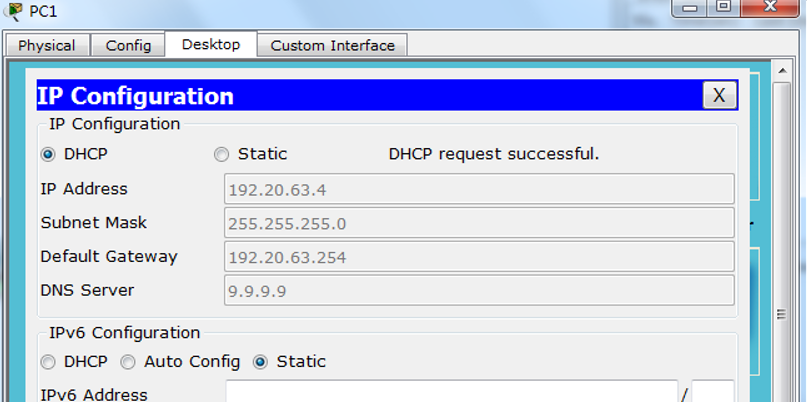Click the PC1 window title icon
Viewport: 807px width, 405px height.
[12, 10]
